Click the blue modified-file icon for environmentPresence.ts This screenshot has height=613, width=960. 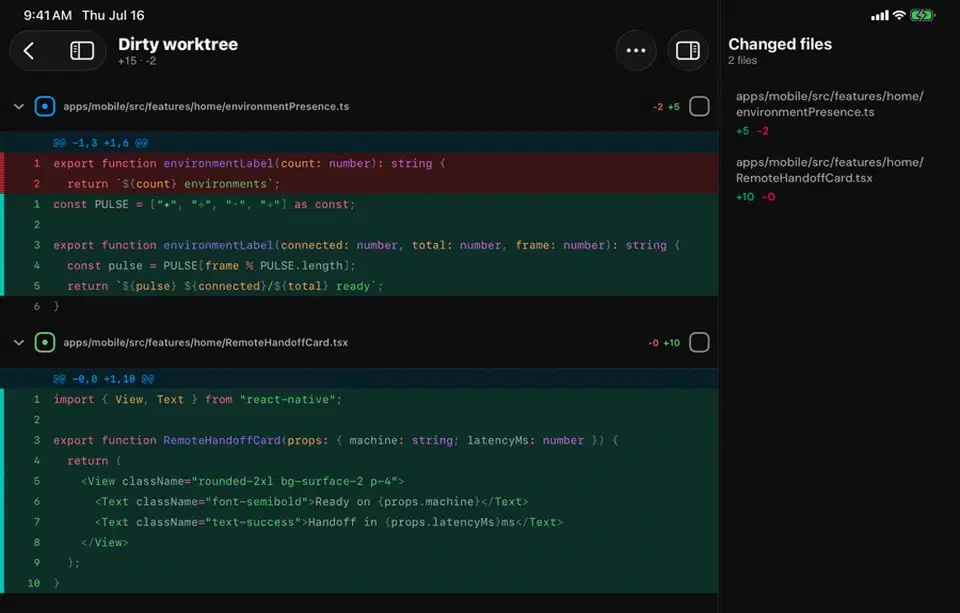[x=45, y=107]
